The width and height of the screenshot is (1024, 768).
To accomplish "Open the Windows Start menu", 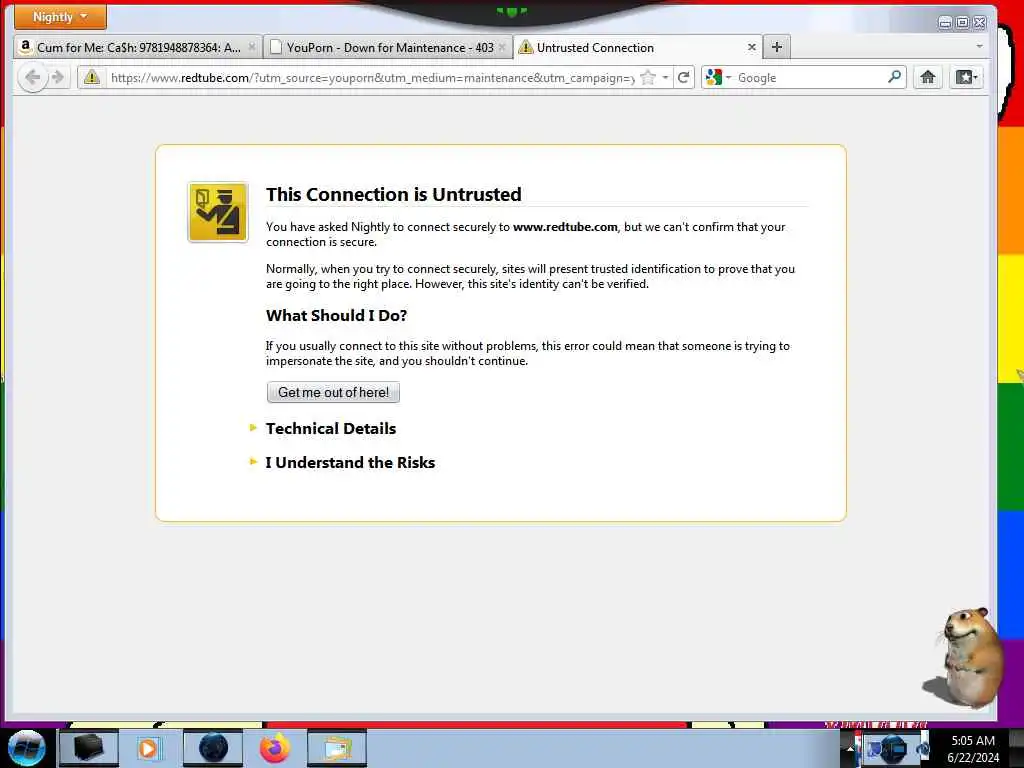I will (x=26, y=748).
